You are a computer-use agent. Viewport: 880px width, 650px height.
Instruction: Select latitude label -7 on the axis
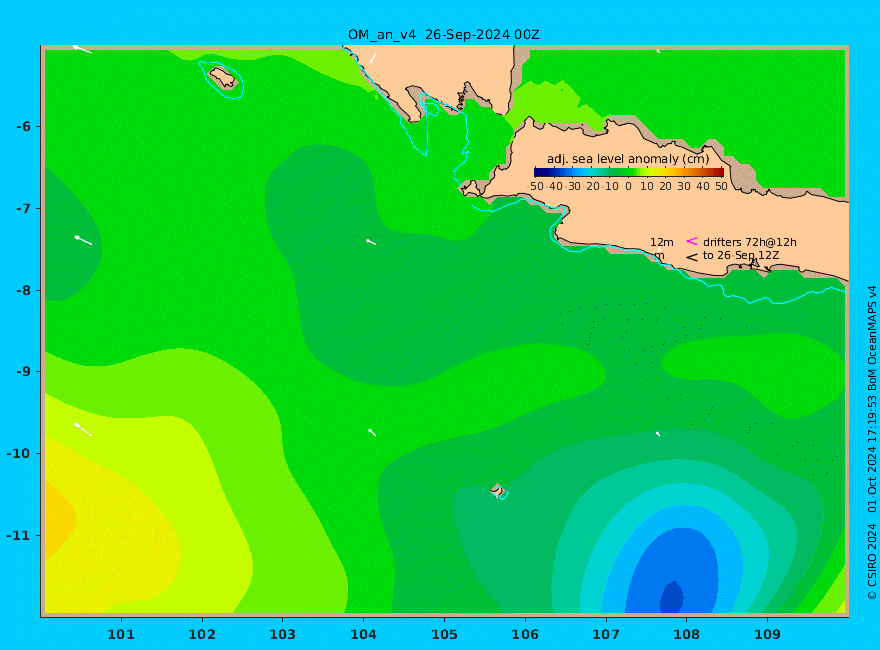point(23,208)
